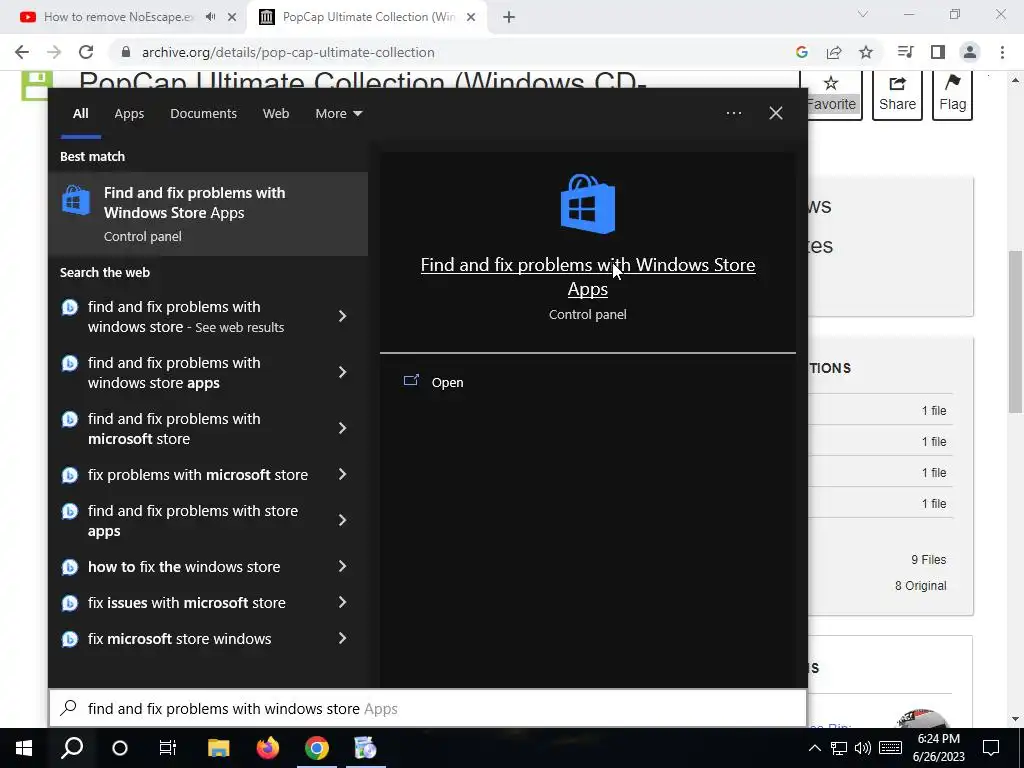This screenshot has width=1024, height=768.
Task: Toggle Chrome side panel
Action: (938, 52)
